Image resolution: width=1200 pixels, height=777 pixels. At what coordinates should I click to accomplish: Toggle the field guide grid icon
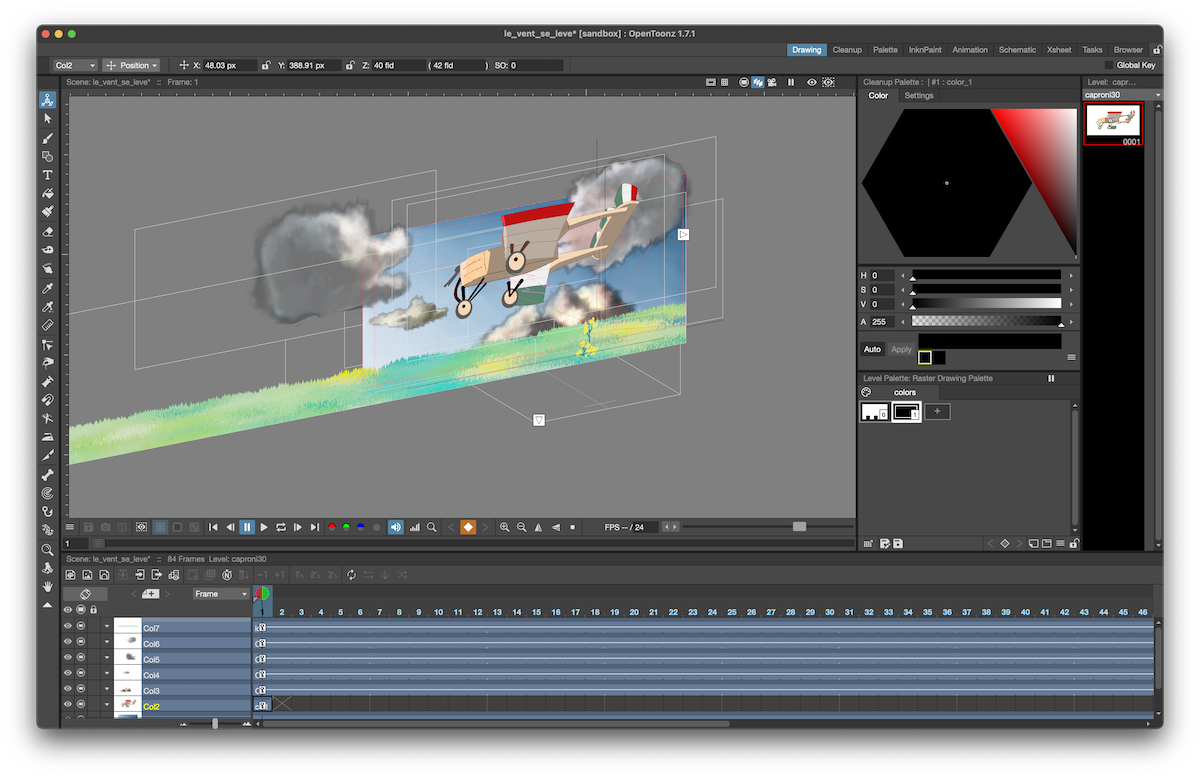724,82
